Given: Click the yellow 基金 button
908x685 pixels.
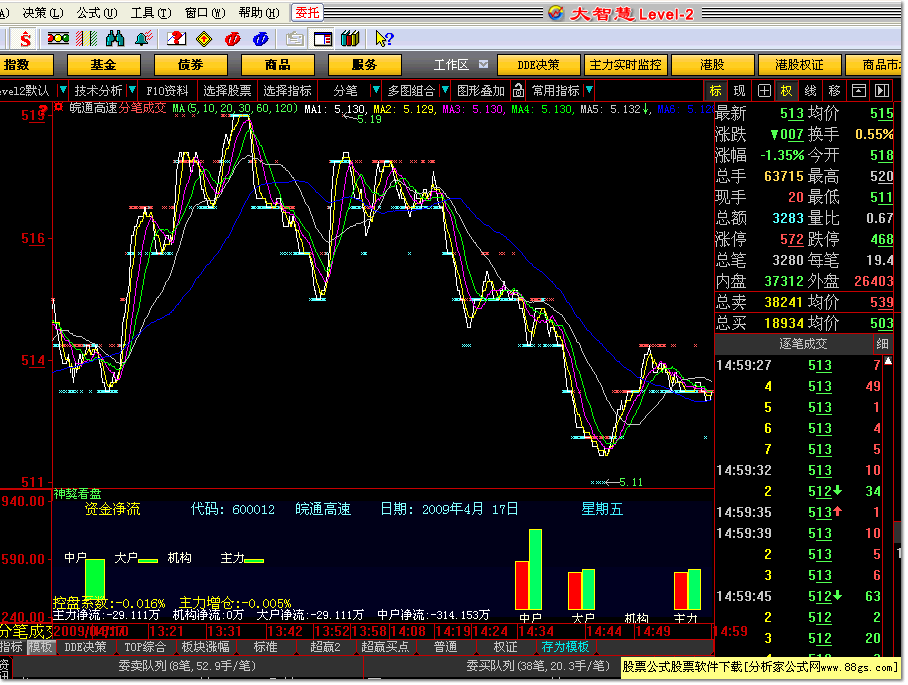Looking at the screenshot, I should click(x=104, y=65).
